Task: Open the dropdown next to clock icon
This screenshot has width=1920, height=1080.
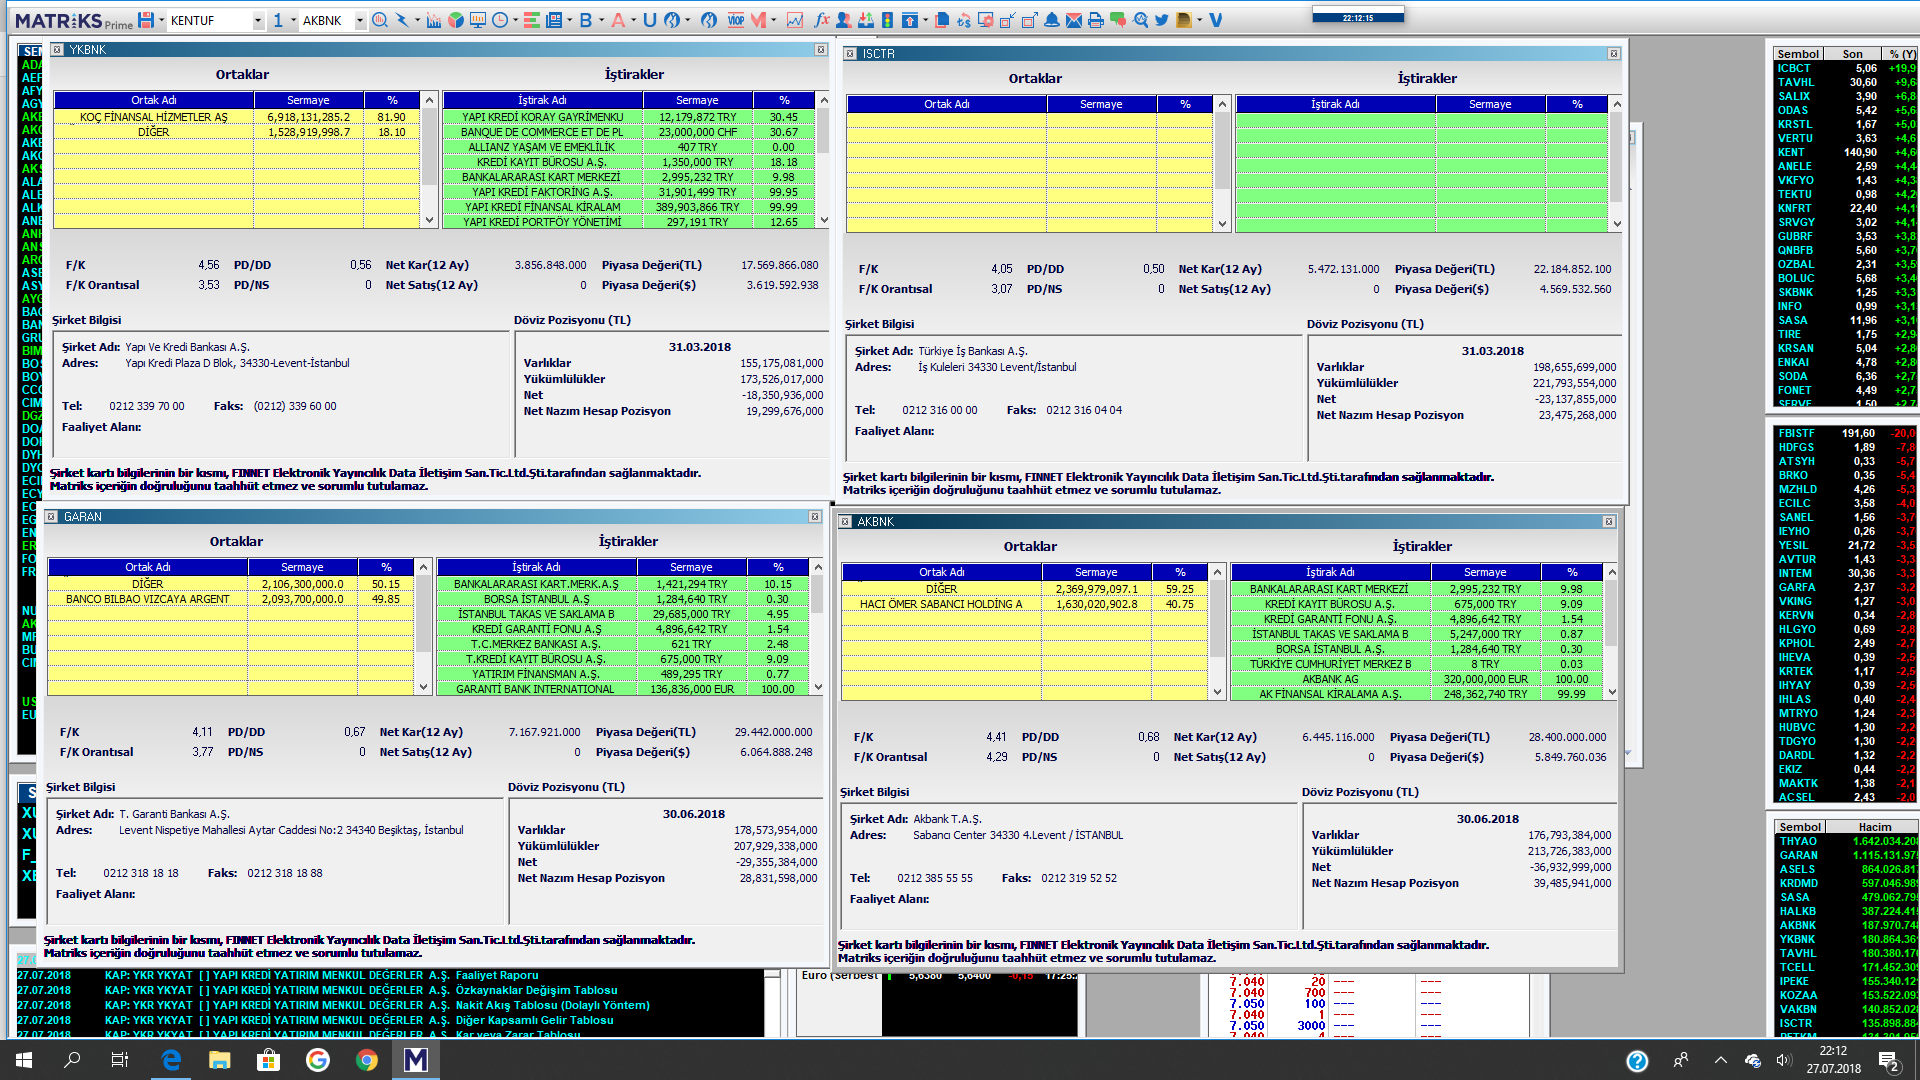Action: (x=515, y=20)
